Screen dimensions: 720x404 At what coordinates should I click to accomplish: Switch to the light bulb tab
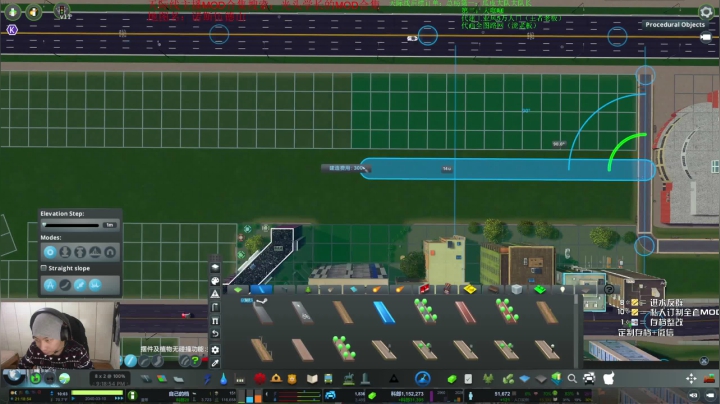click(562, 290)
